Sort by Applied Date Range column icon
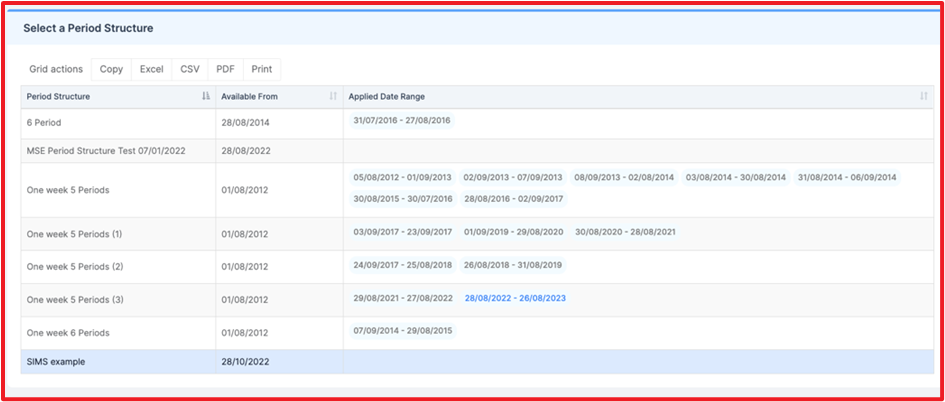This screenshot has height=402, width=945. (x=924, y=96)
